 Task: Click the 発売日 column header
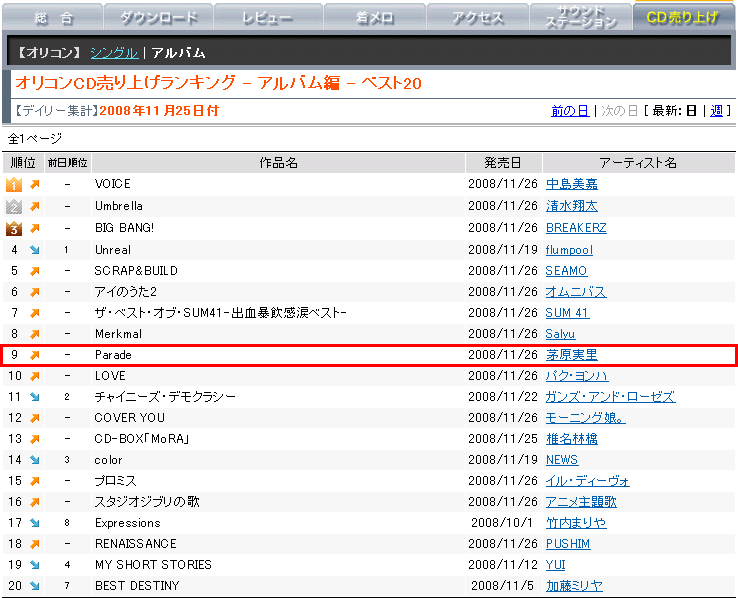[503, 163]
